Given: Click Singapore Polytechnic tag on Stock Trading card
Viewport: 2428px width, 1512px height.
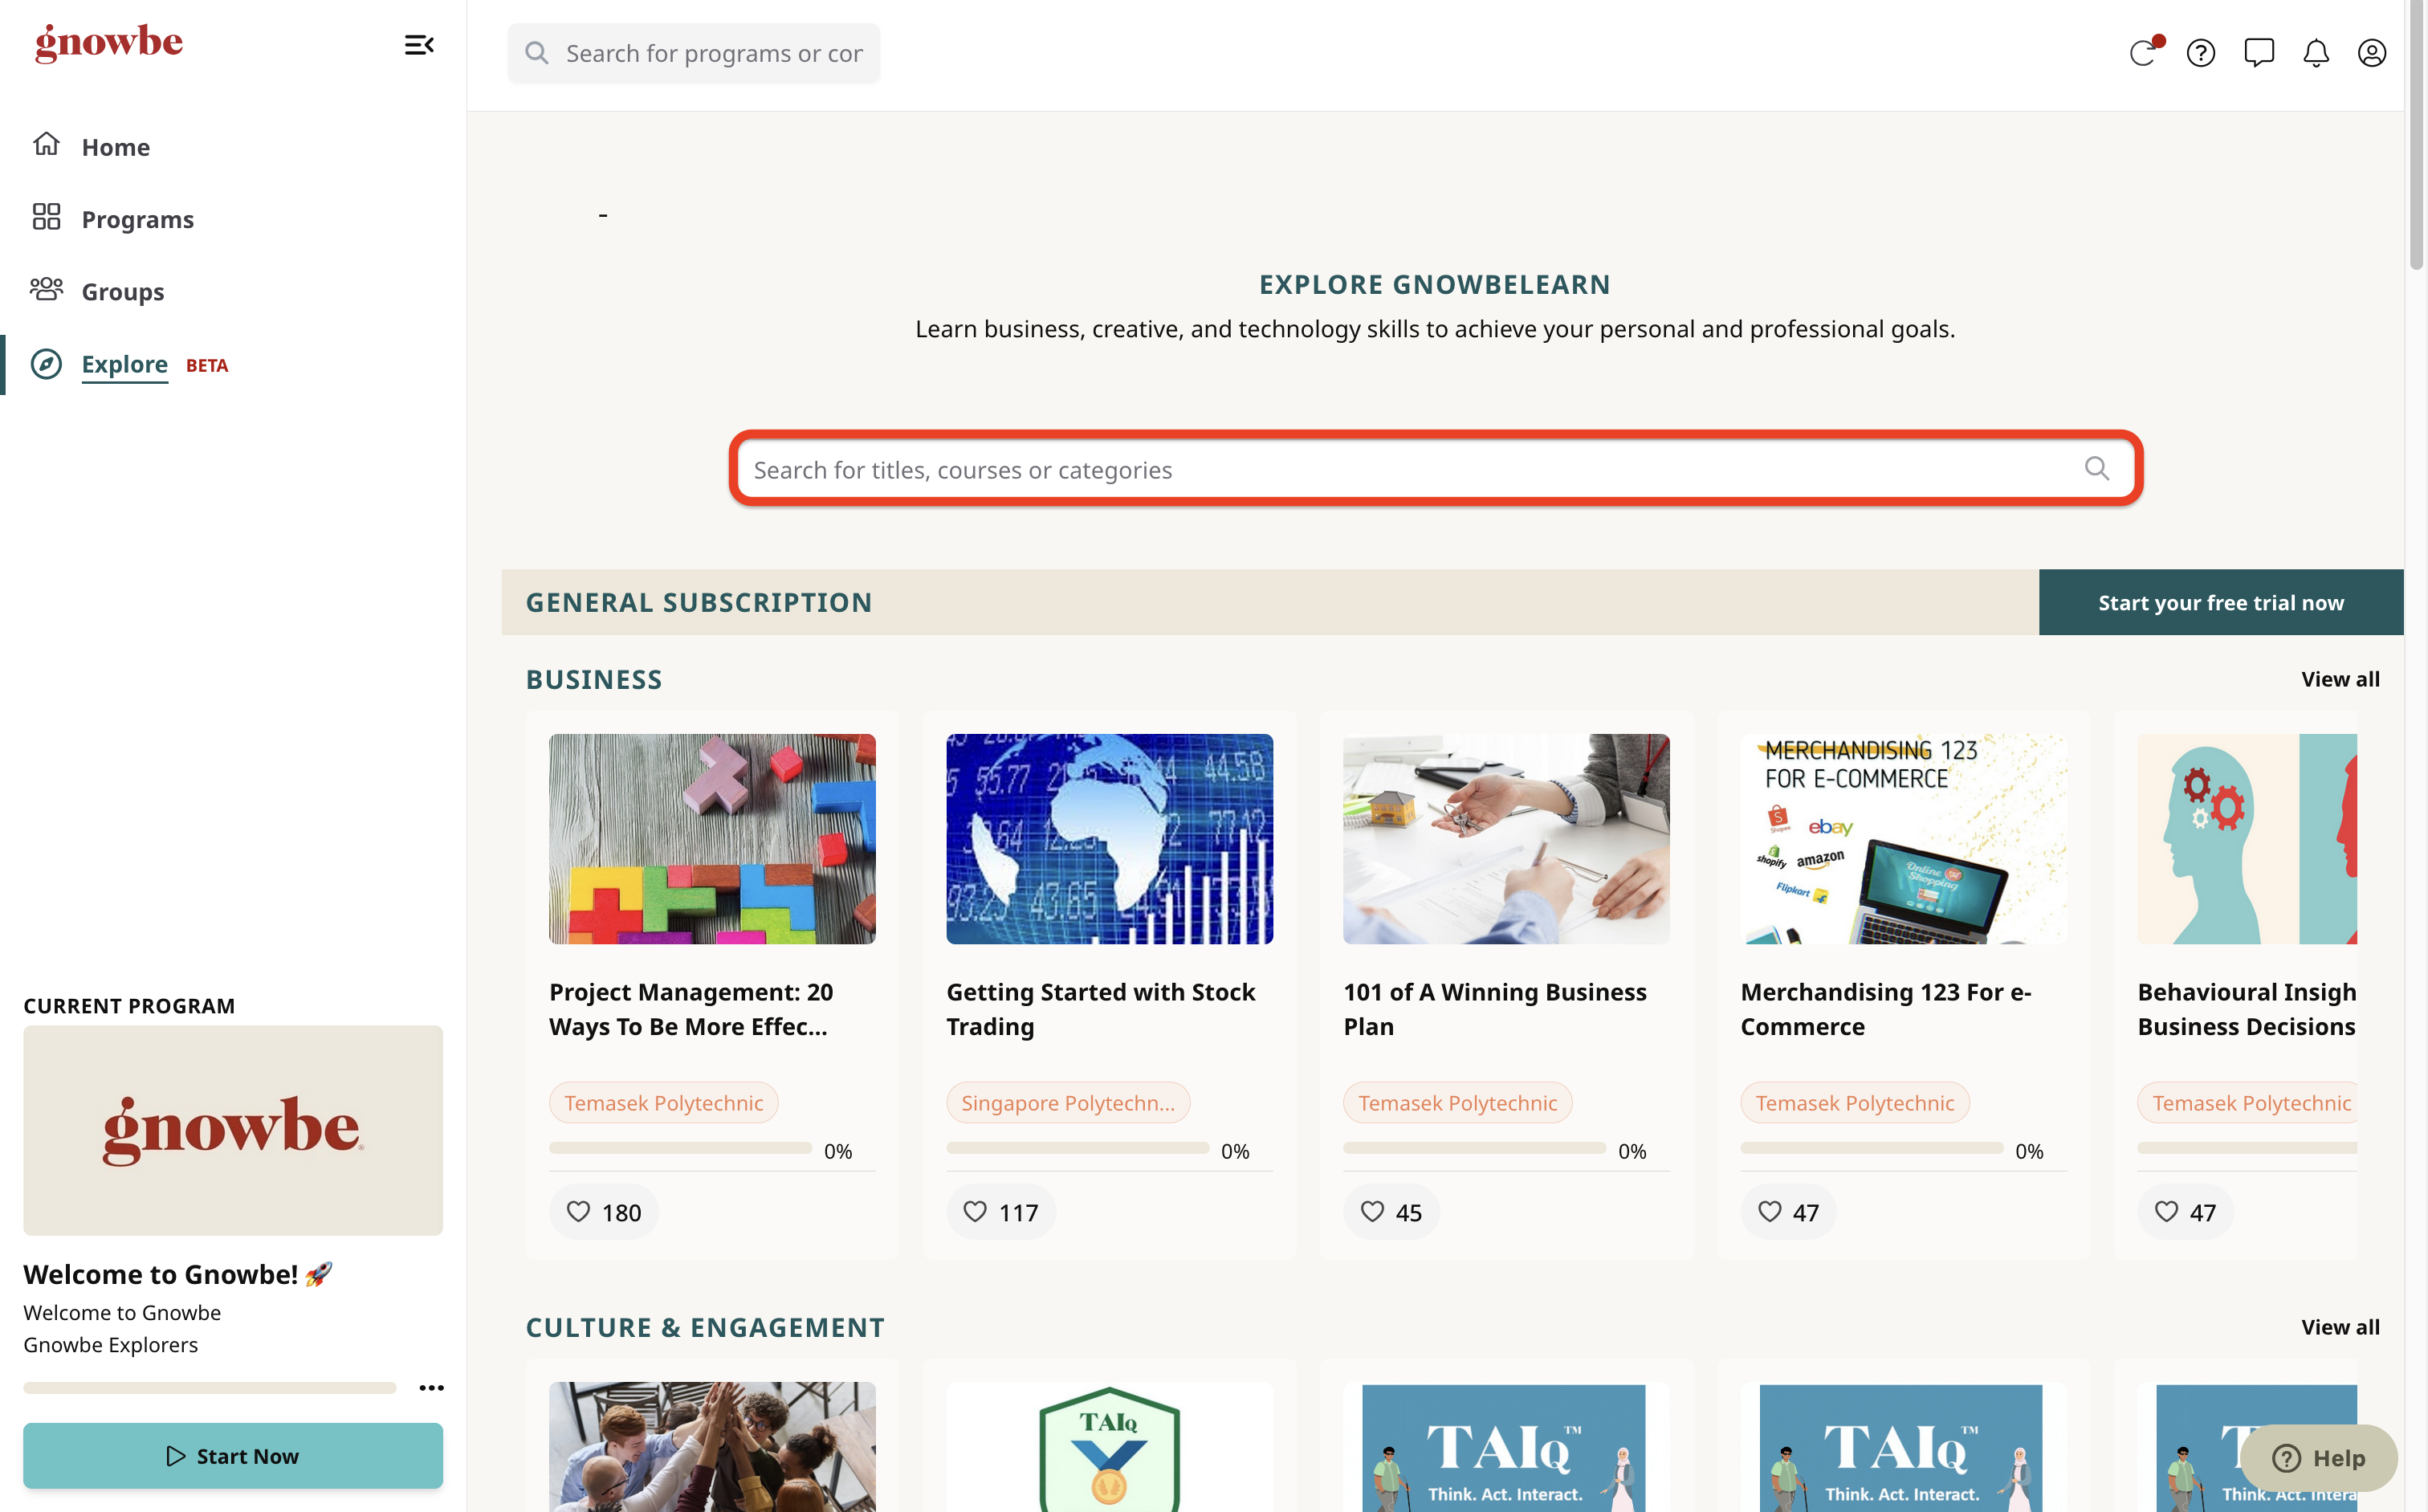Looking at the screenshot, I should pos(1068,1102).
